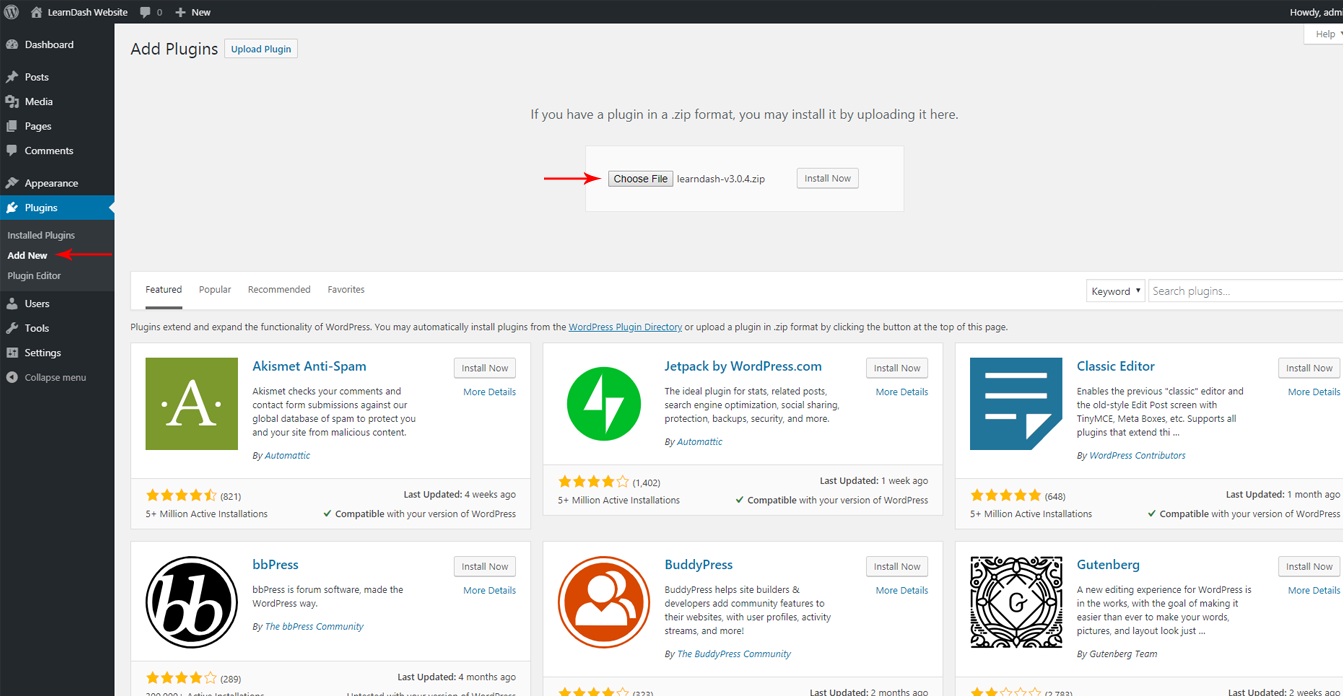Open the BuddyPress title link
This screenshot has width=1343, height=696.
[x=699, y=564]
